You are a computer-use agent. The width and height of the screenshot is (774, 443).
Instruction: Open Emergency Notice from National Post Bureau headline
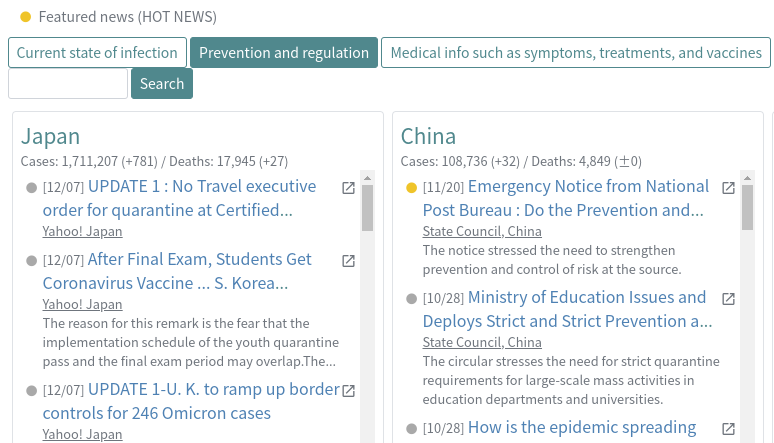click(x=566, y=198)
